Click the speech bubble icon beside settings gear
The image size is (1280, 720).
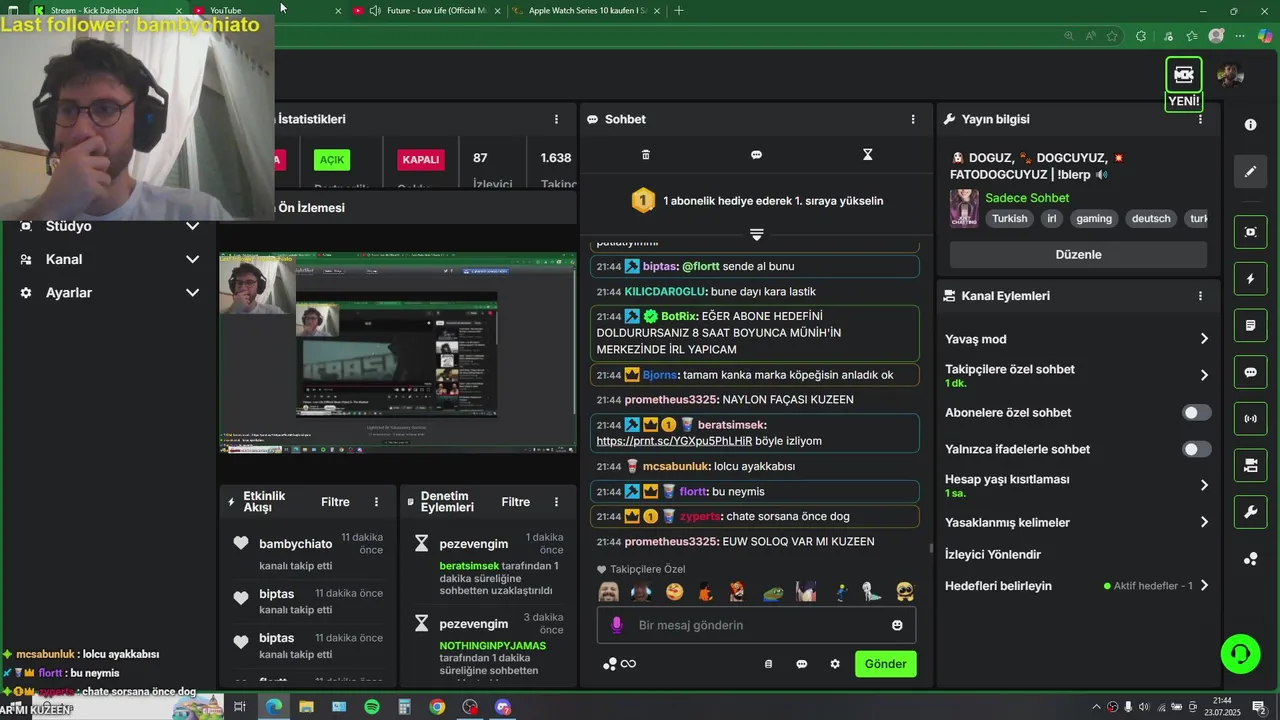pyautogui.click(x=801, y=664)
